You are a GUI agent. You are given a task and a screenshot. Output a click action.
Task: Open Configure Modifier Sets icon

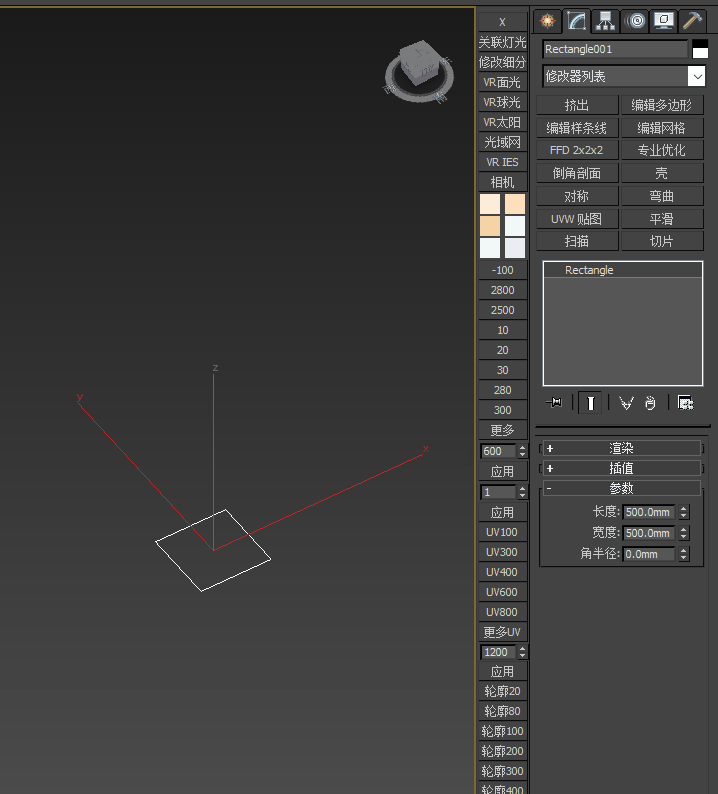click(686, 403)
